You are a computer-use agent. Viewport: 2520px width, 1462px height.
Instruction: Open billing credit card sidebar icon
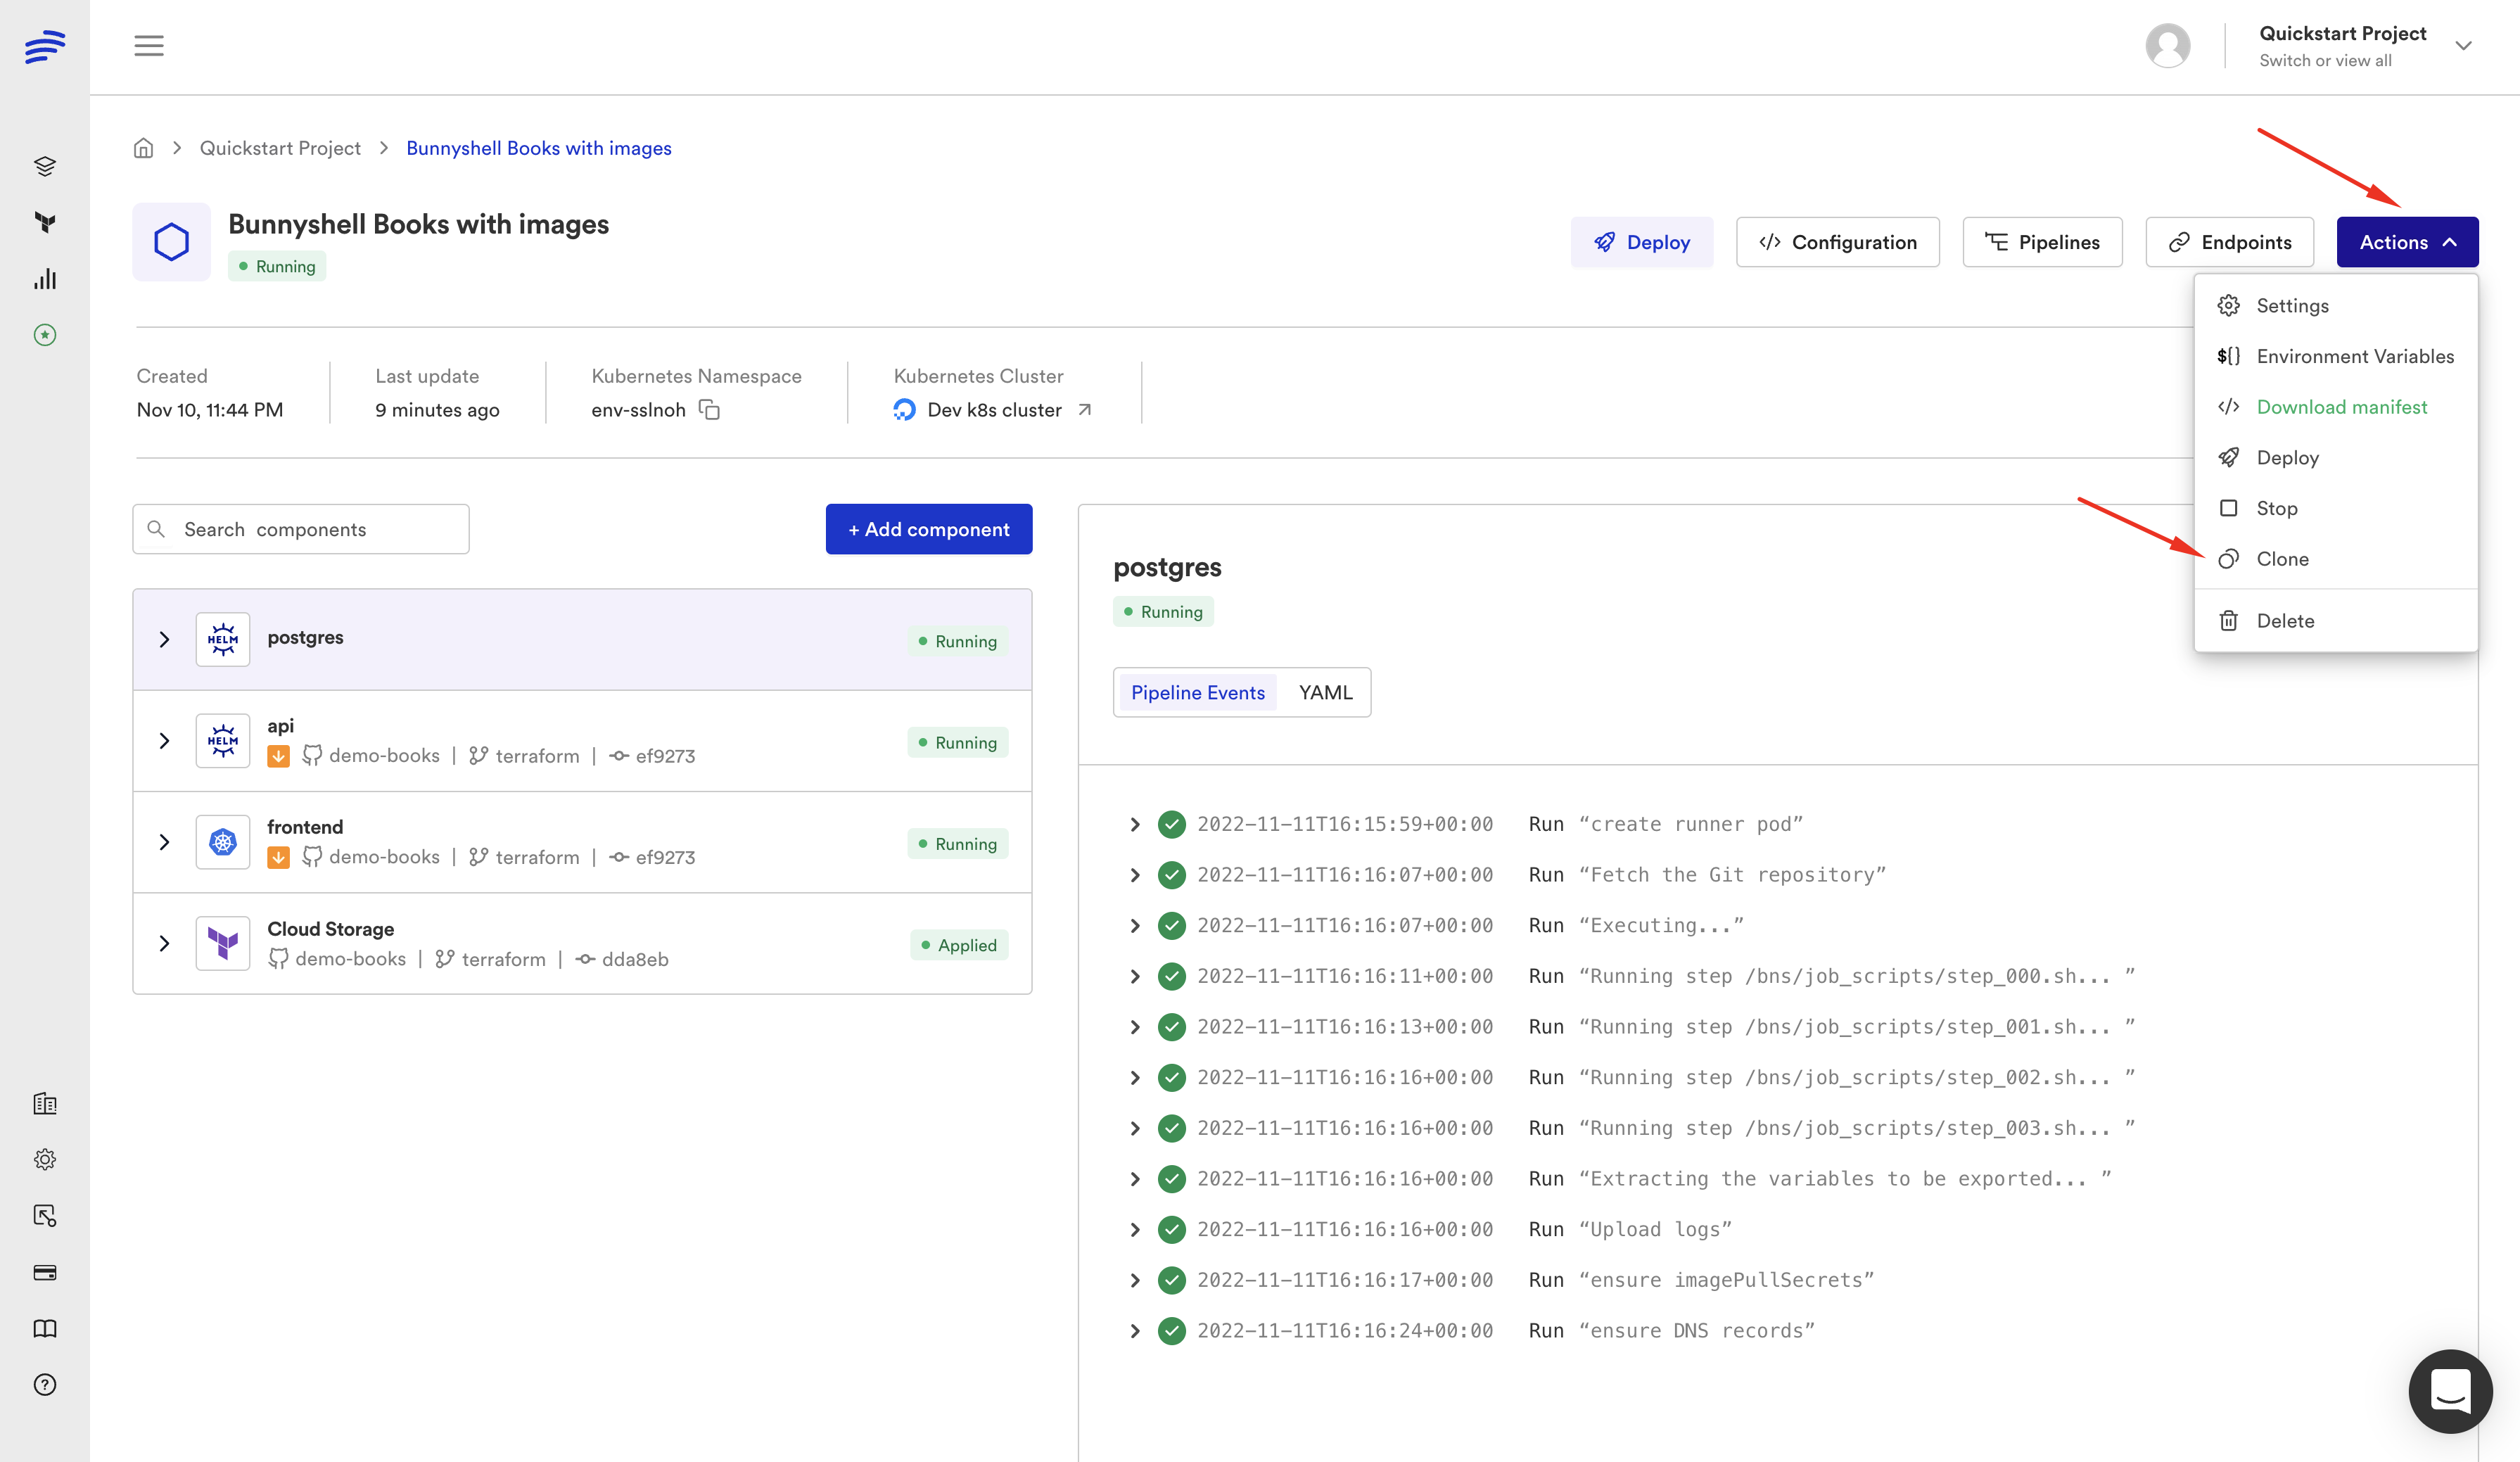point(45,1272)
